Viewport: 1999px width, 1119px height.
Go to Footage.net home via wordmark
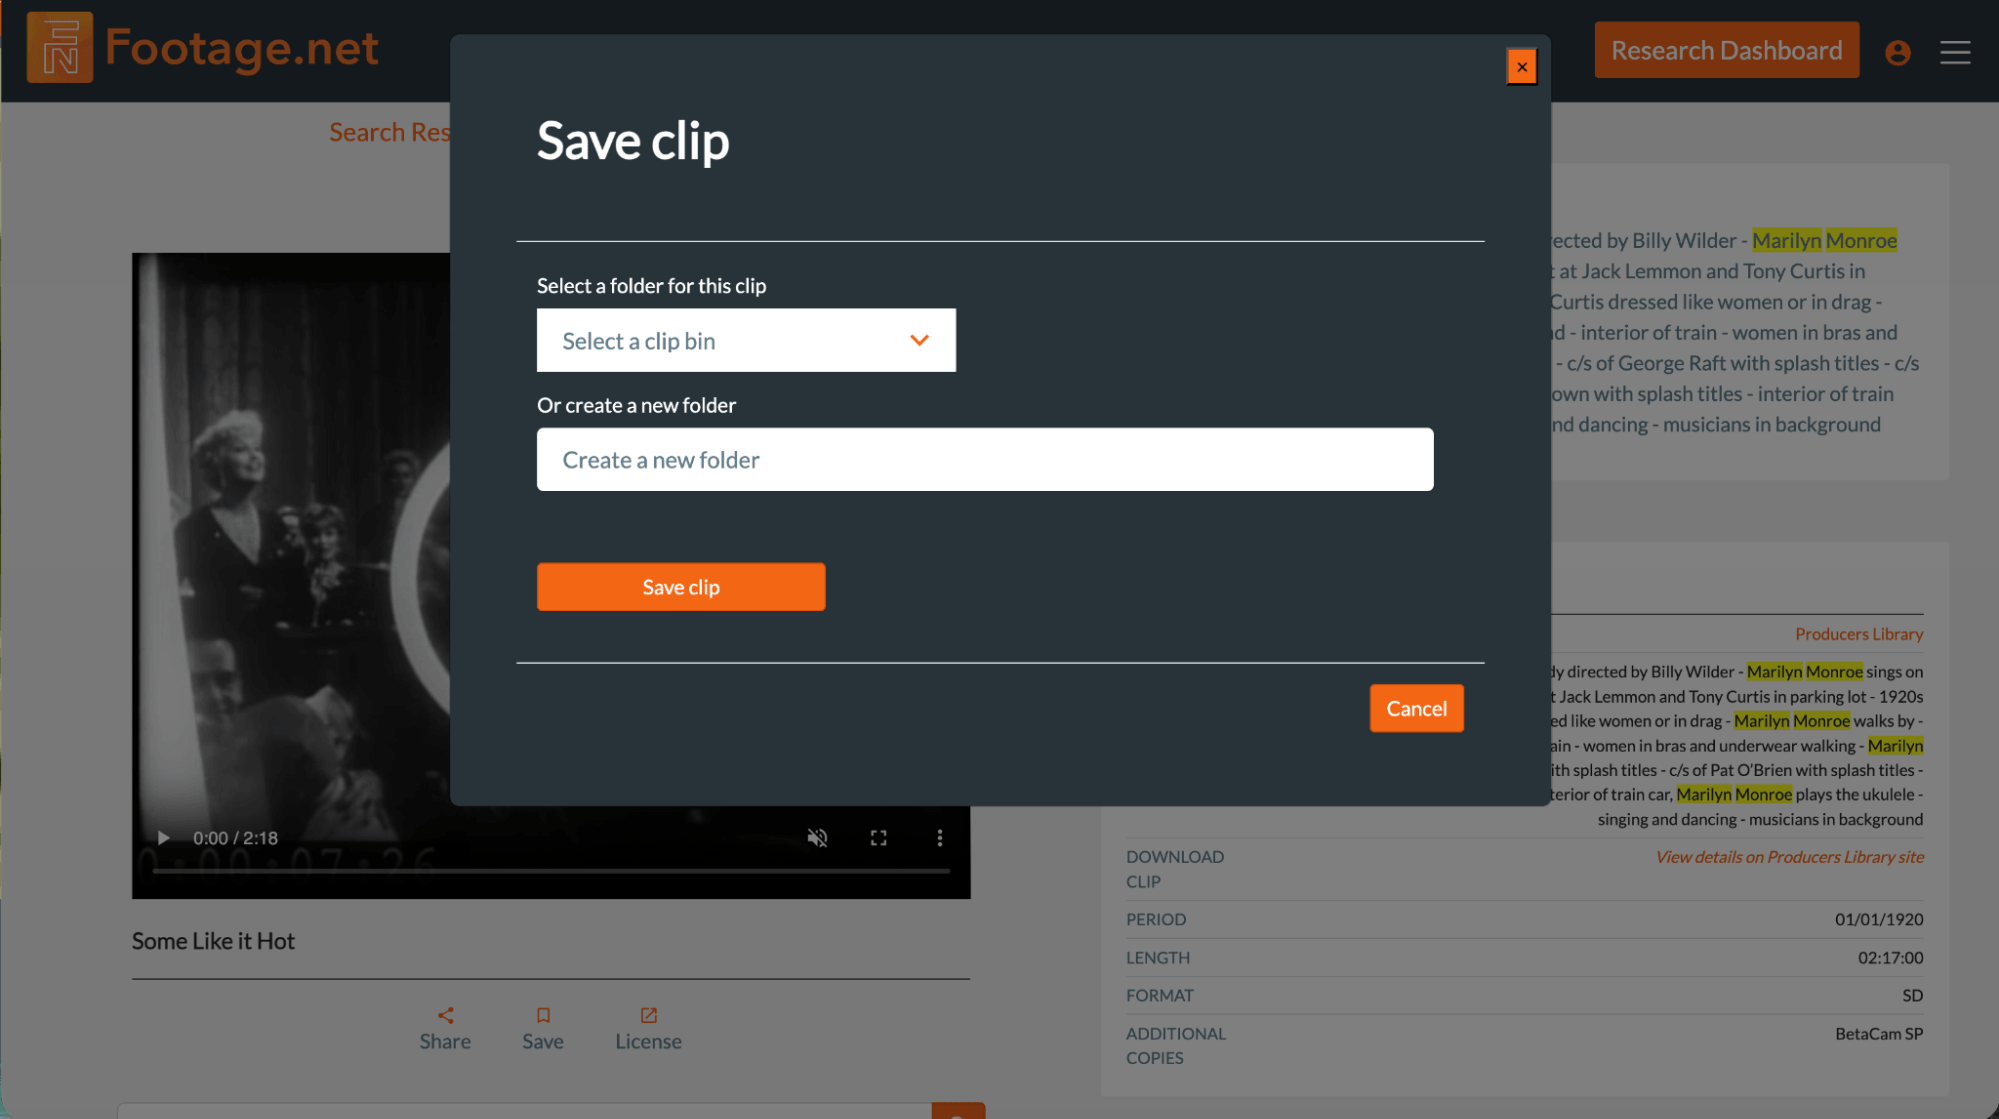click(x=241, y=48)
